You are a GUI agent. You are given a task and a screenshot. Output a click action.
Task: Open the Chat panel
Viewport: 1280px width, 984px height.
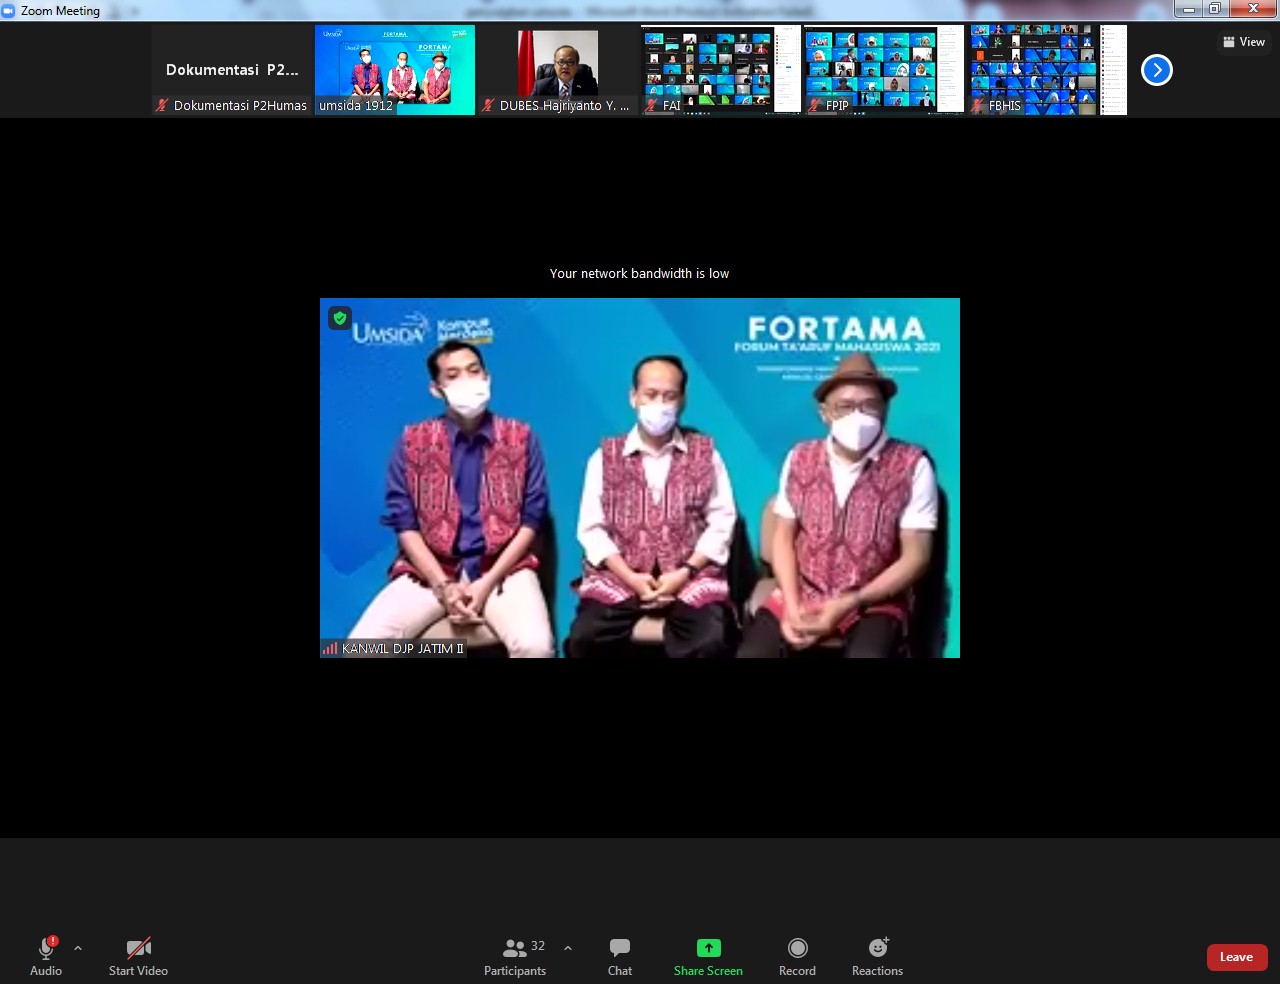pos(619,955)
